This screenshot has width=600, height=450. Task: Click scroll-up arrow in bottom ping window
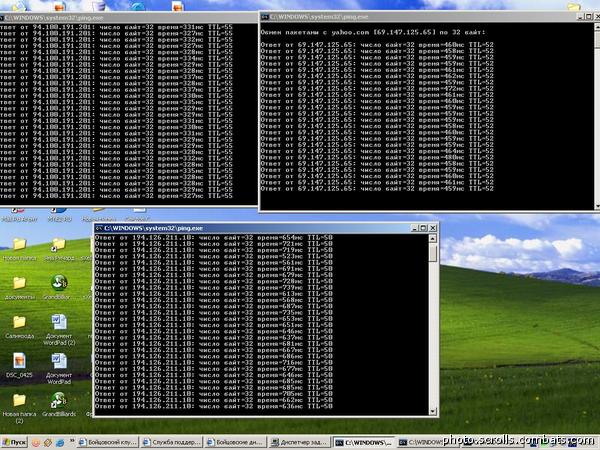(x=433, y=238)
